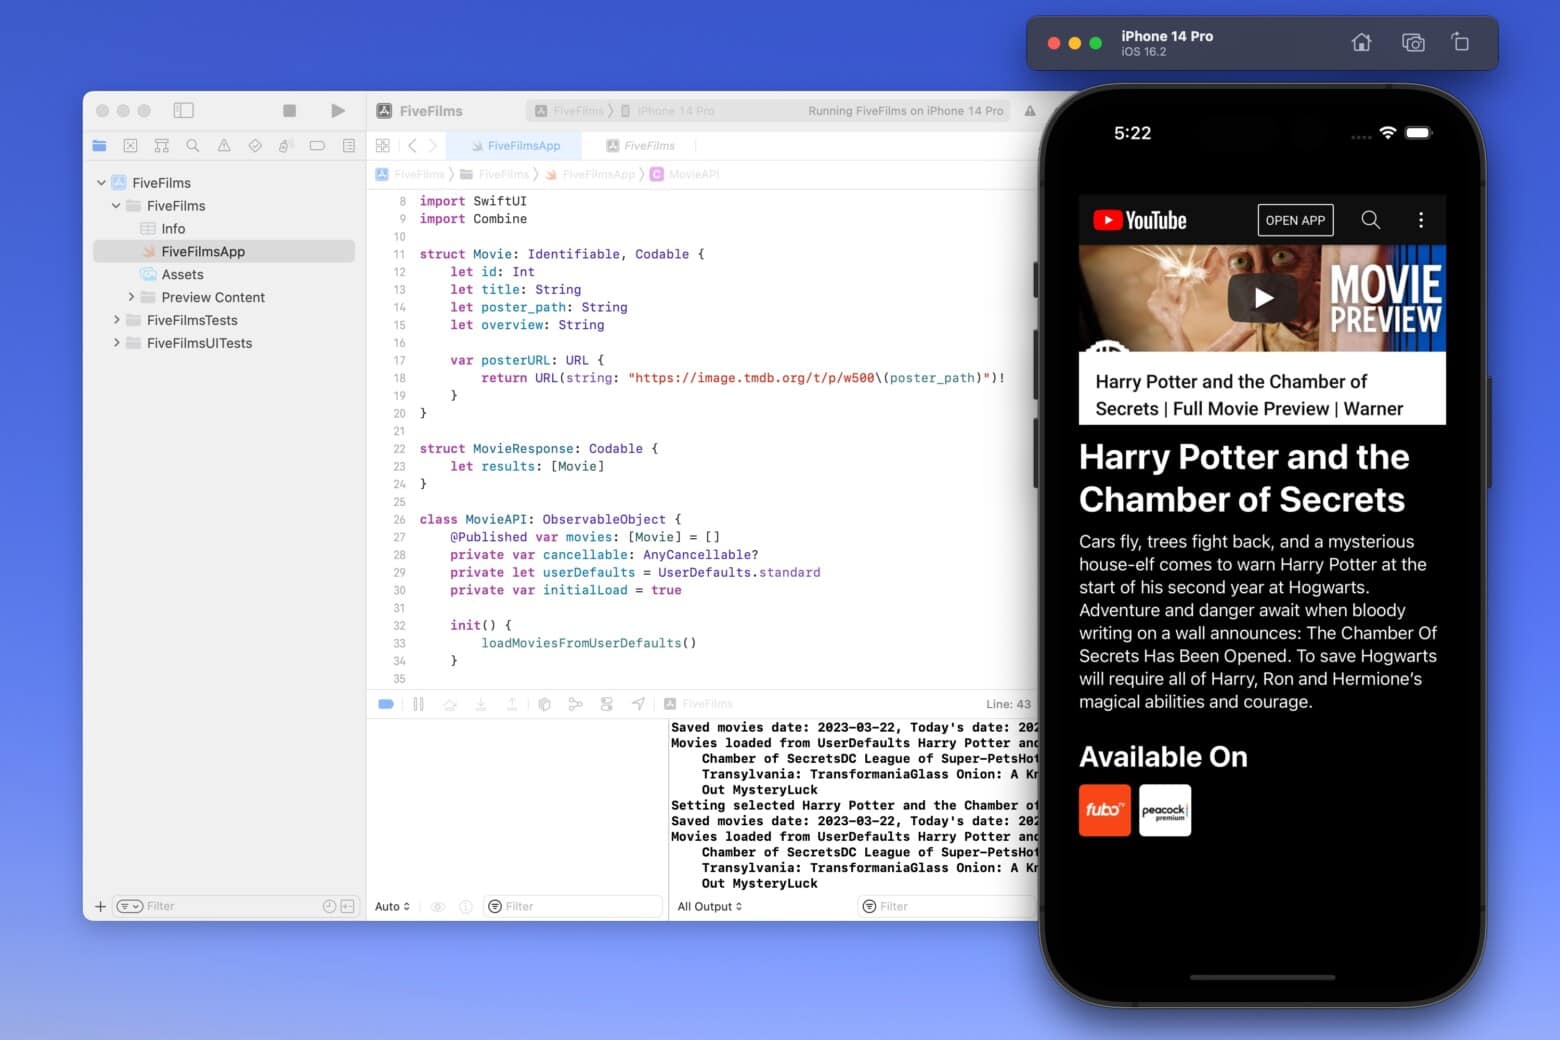Image resolution: width=1560 pixels, height=1040 pixels.
Task: Switch to the Issue navigator
Action: (x=224, y=145)
